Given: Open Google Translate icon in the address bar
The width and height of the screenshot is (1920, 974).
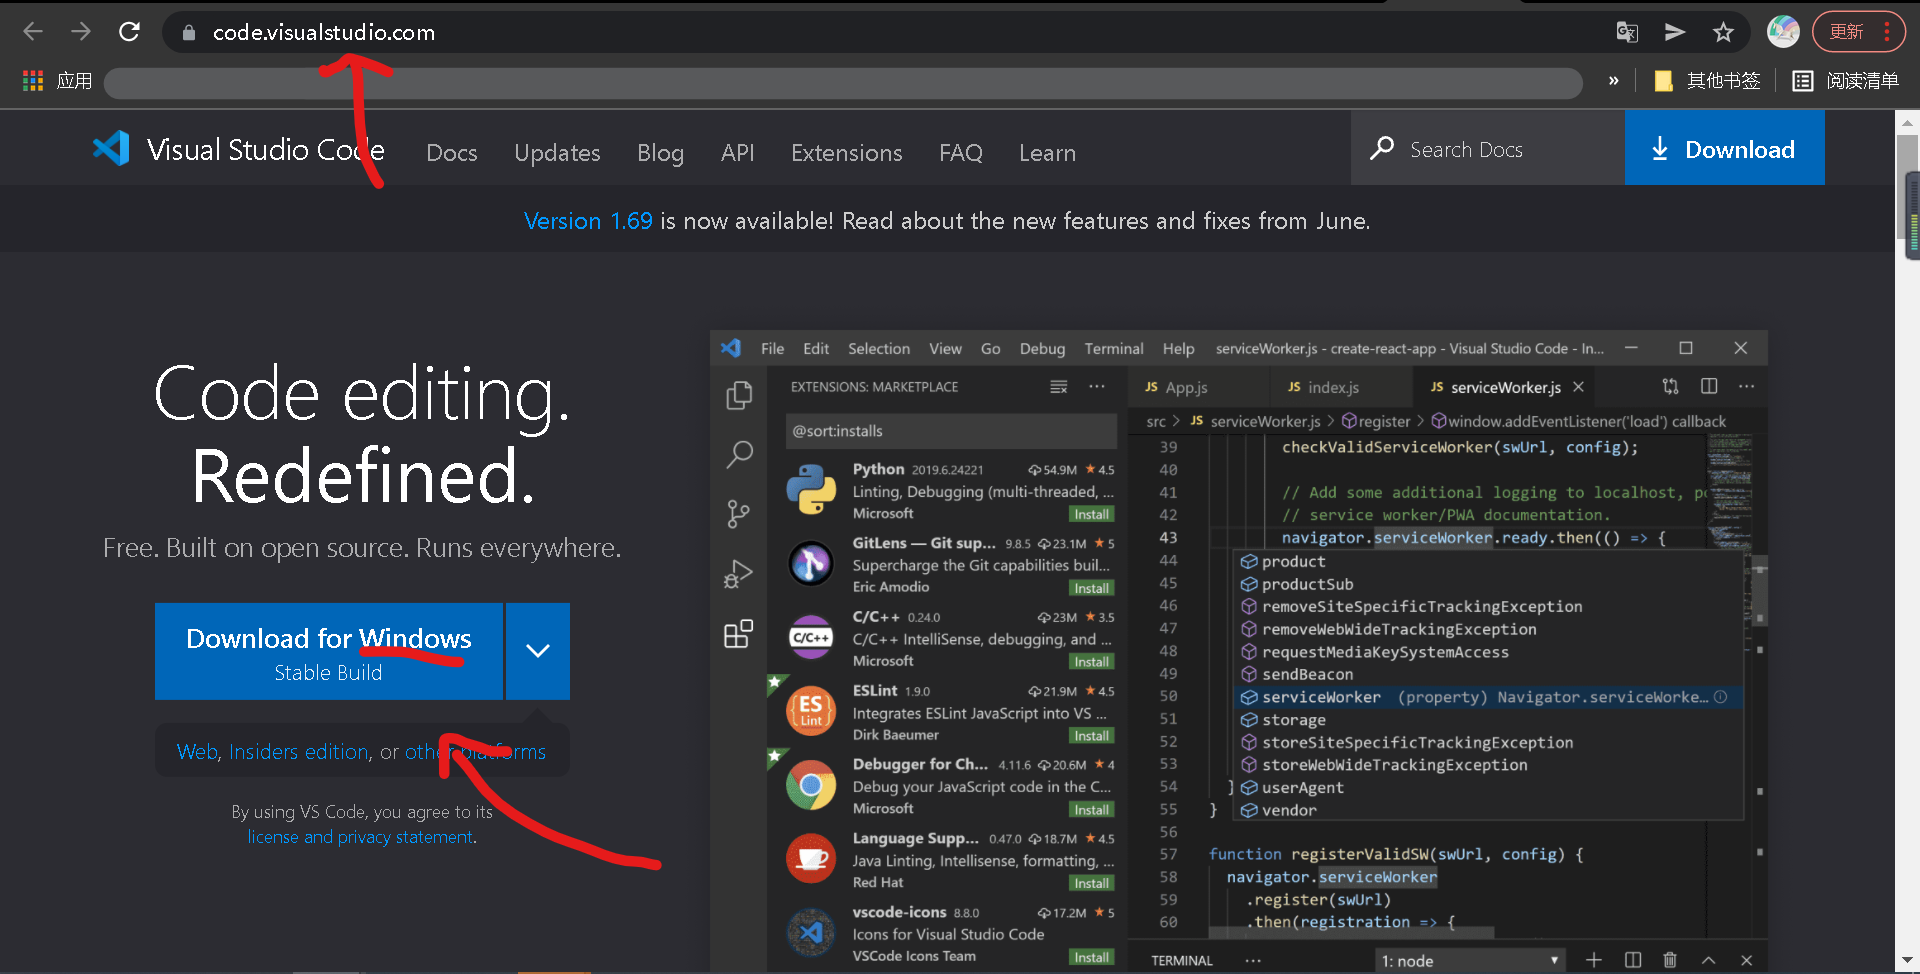Looking at the screenshot, I should 1626,32.
